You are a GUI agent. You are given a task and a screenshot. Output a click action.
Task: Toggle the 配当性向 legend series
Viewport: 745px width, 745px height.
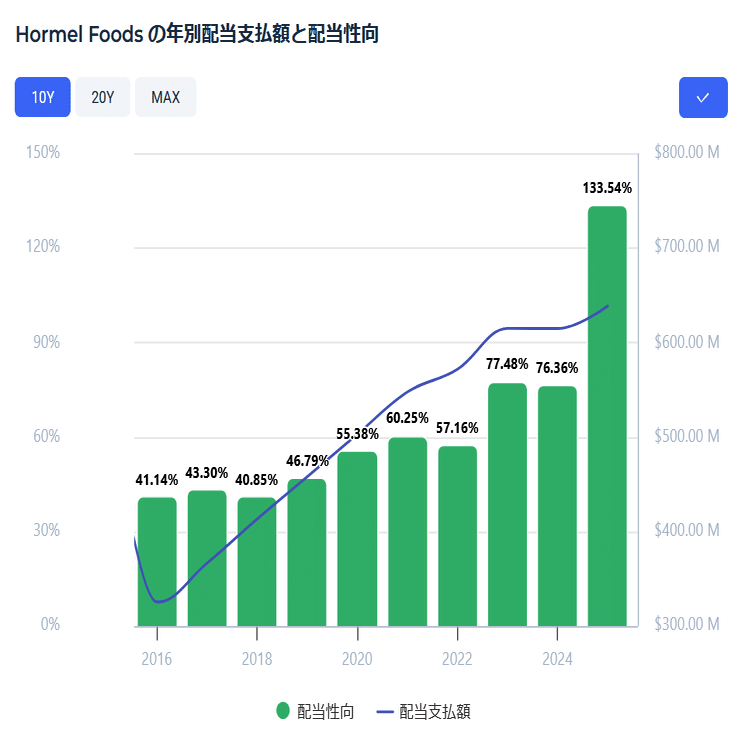point(315,711)
